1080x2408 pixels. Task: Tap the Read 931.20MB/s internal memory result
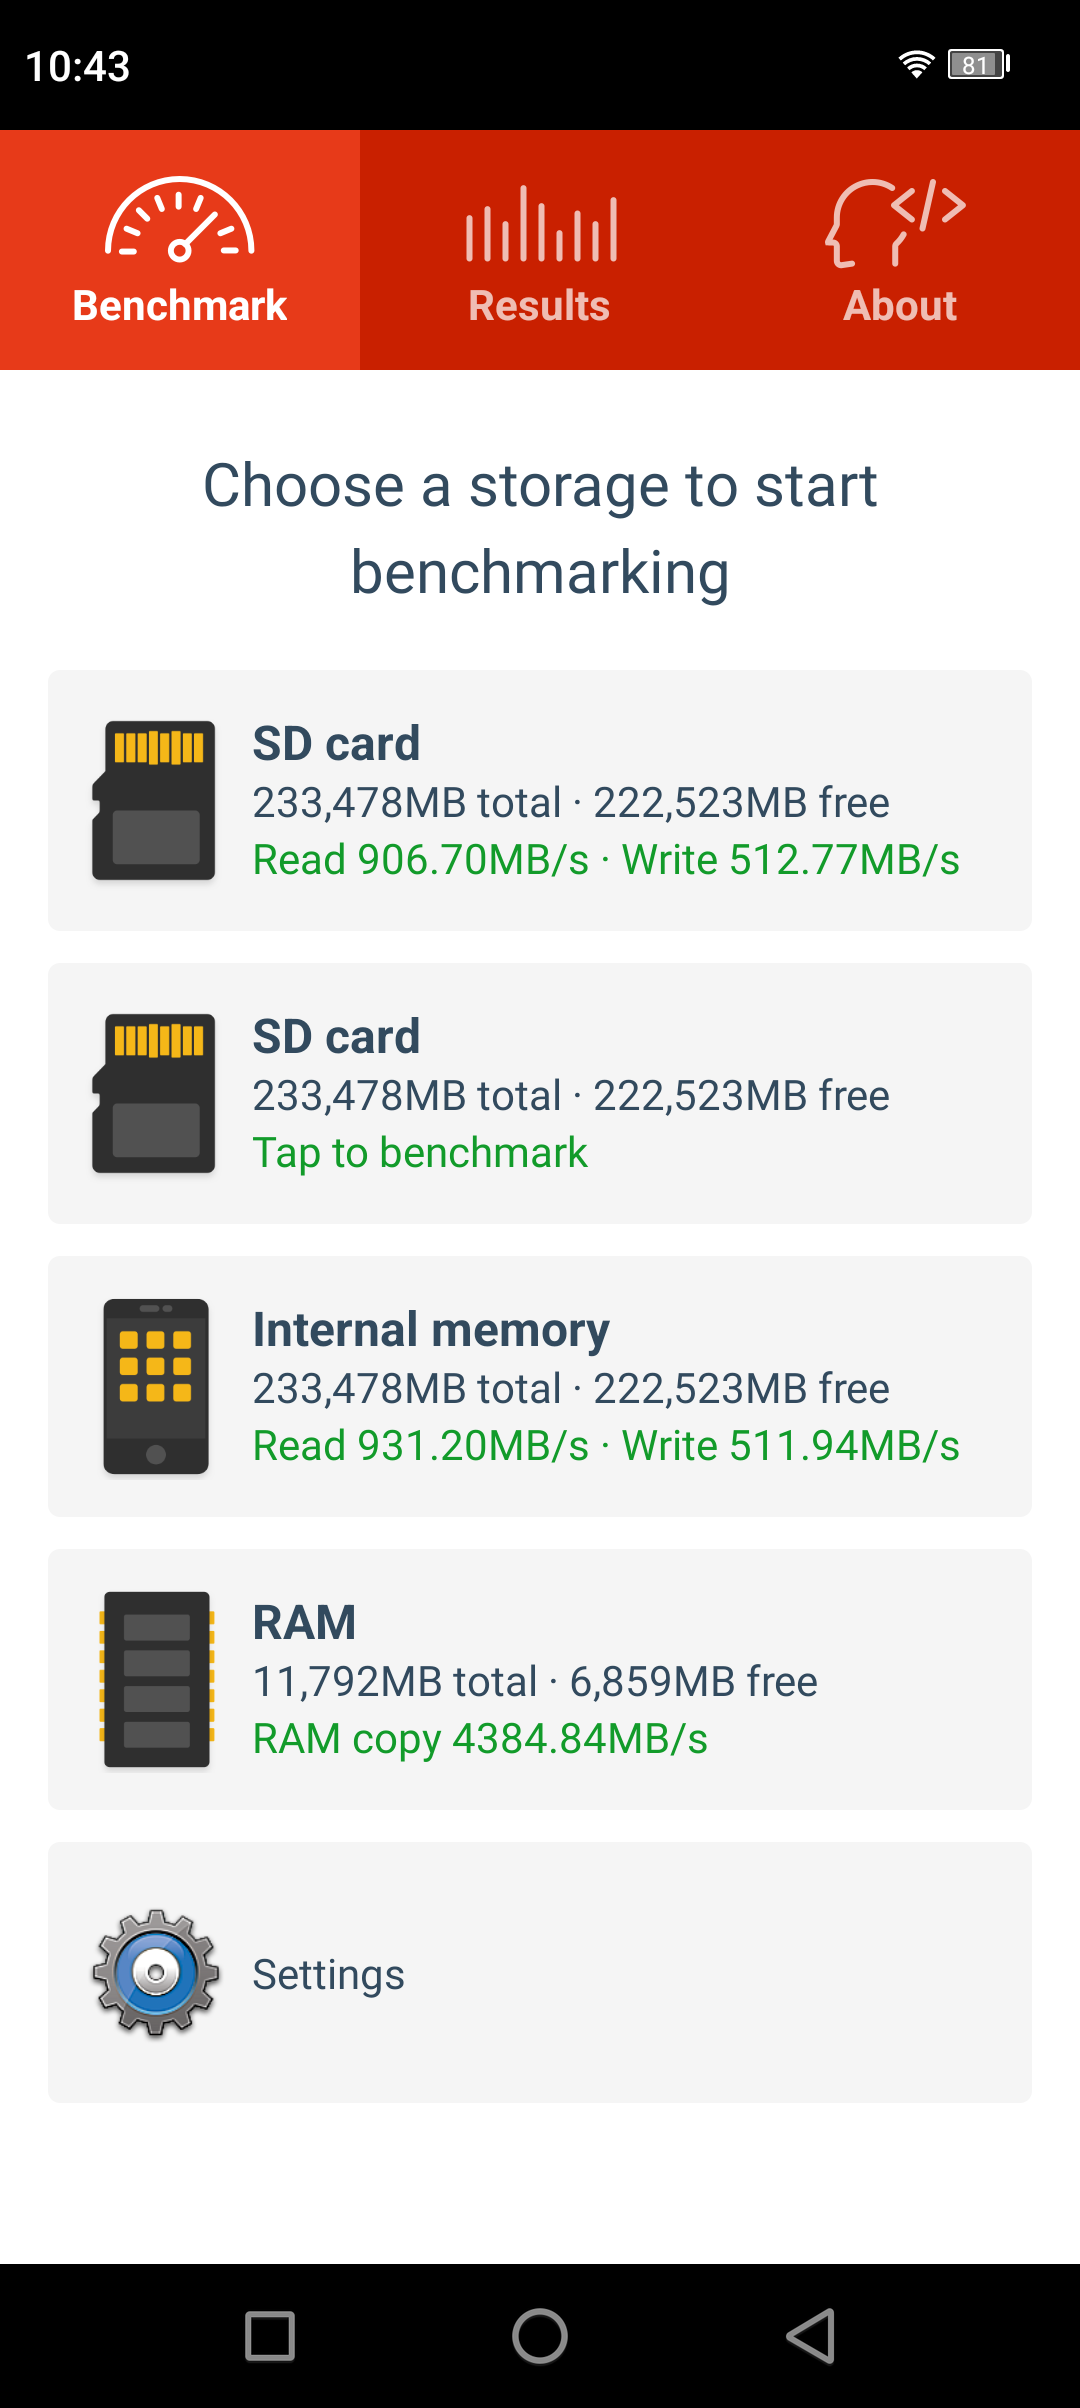pyautogui.click(x=421, y=1446)
